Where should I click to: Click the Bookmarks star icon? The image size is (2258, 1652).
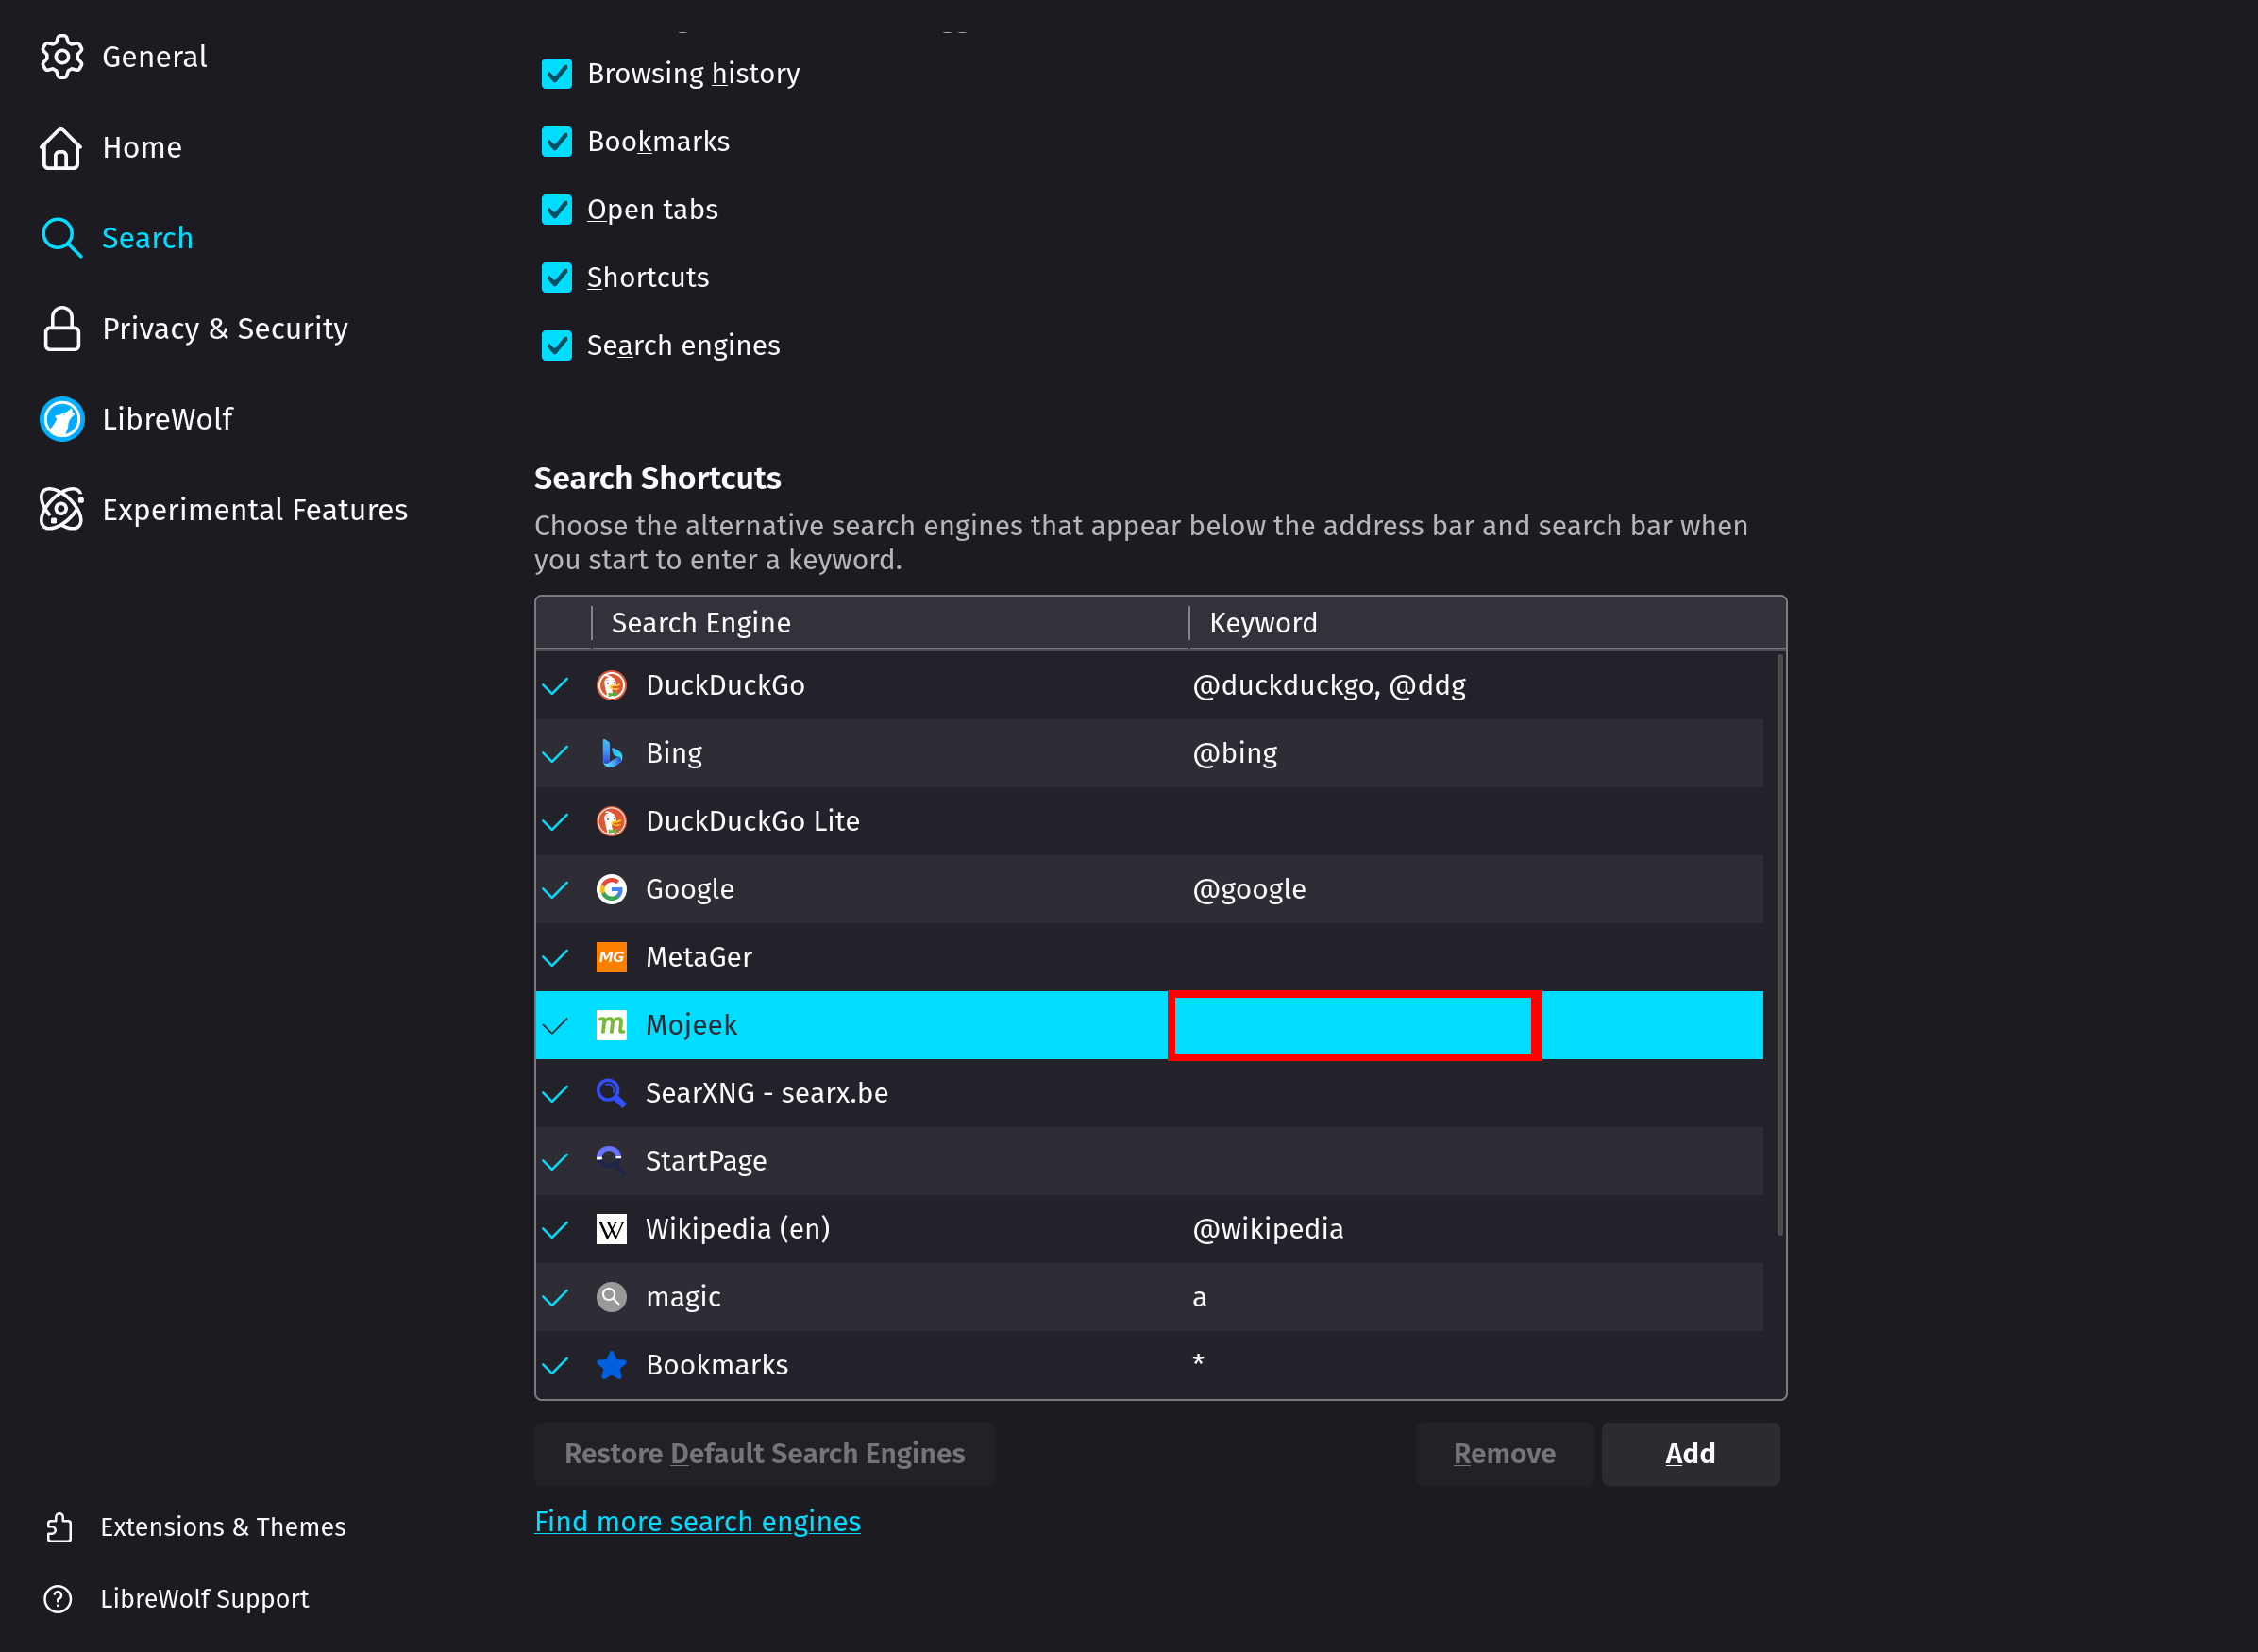click(x=611, y=1365)
